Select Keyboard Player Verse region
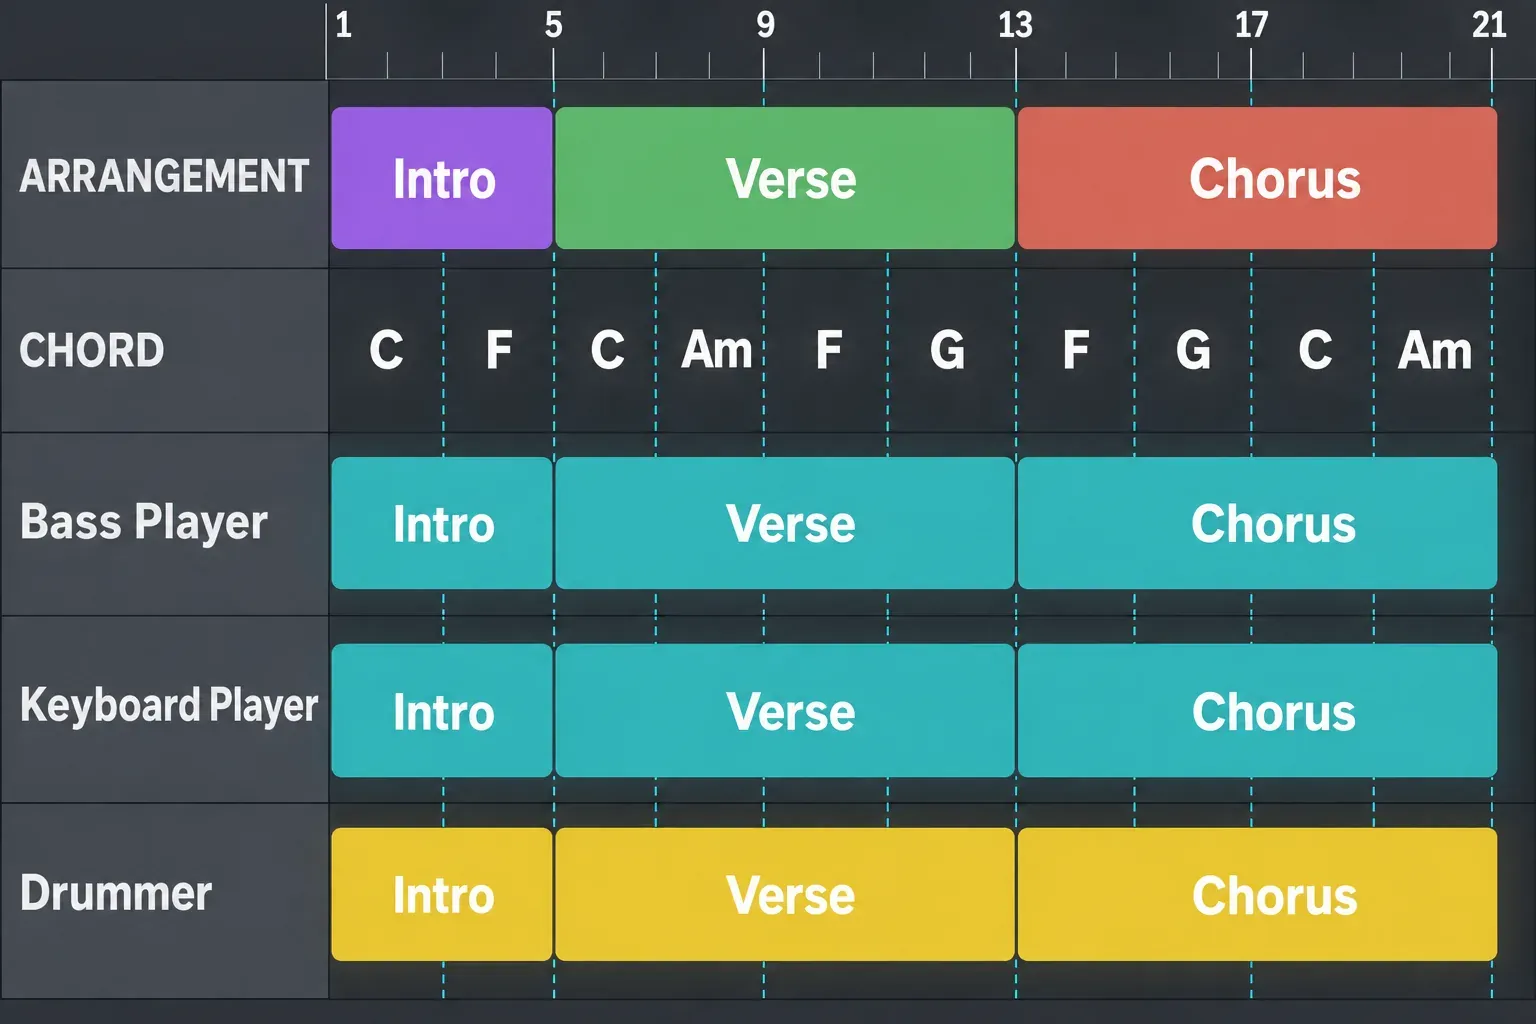Image resolution: width=1536 pixels, height=1024 pixels. (x=785, y=710)
